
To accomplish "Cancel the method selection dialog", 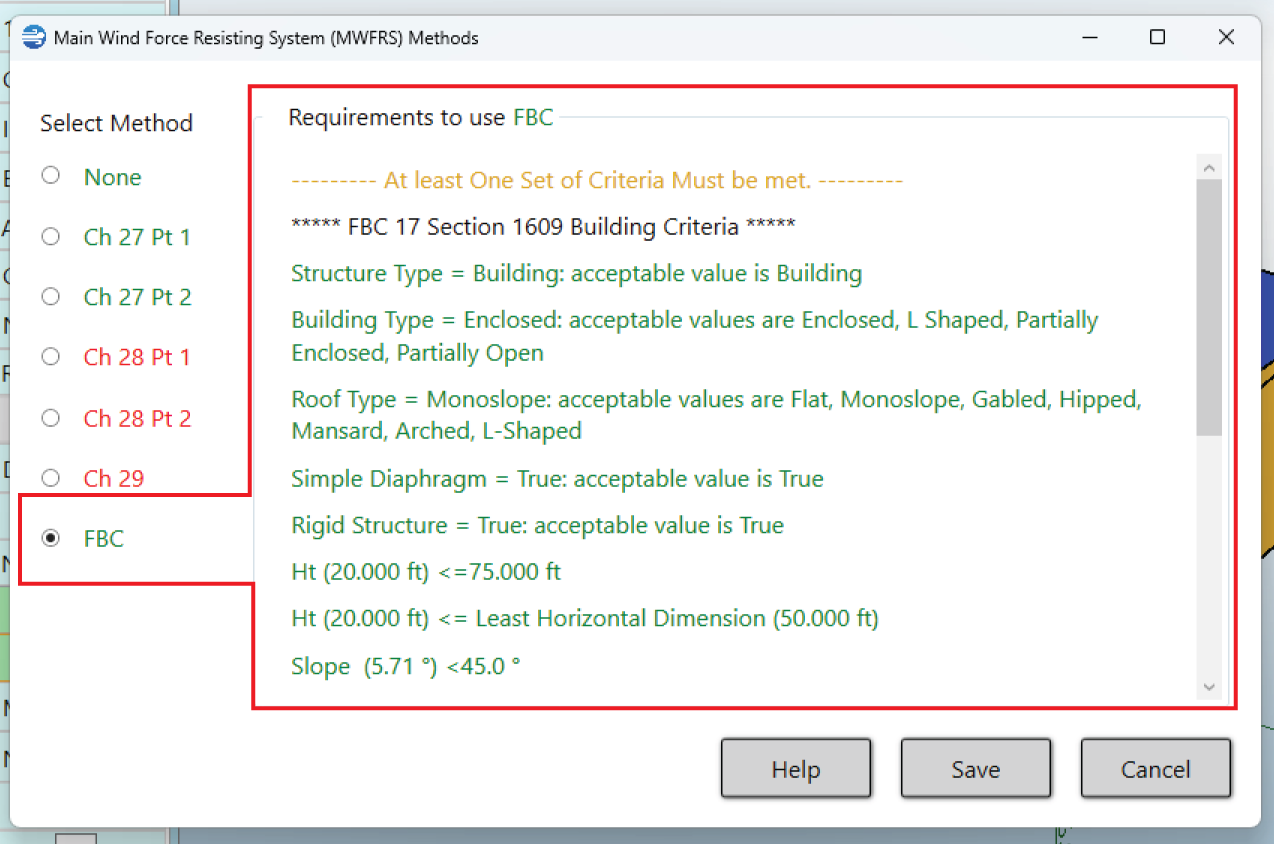I will 1155,769.
